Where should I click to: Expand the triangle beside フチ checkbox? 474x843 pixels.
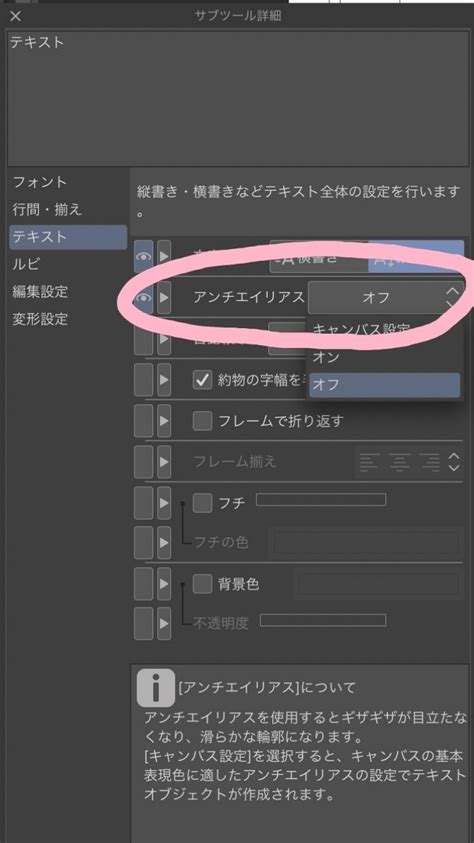(164, 503)
